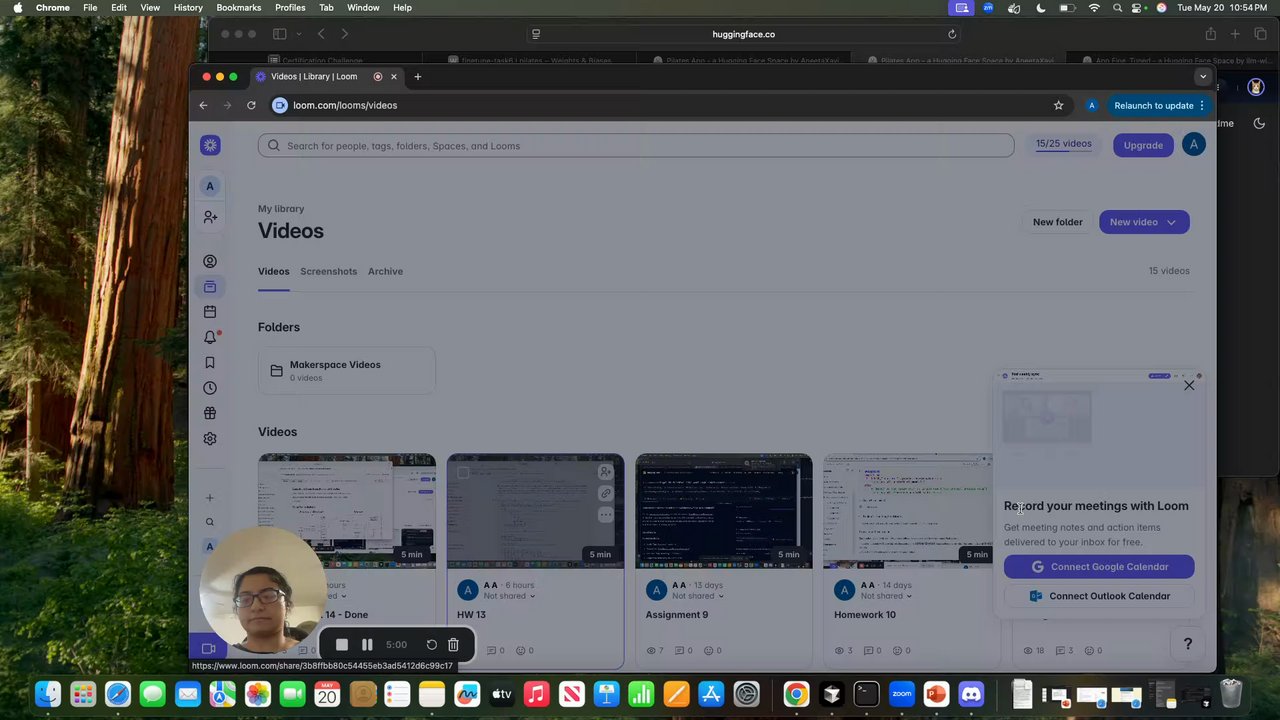
Task: Open Chrome profile avatar in toolbar
Action: [x=1091, y=105]
